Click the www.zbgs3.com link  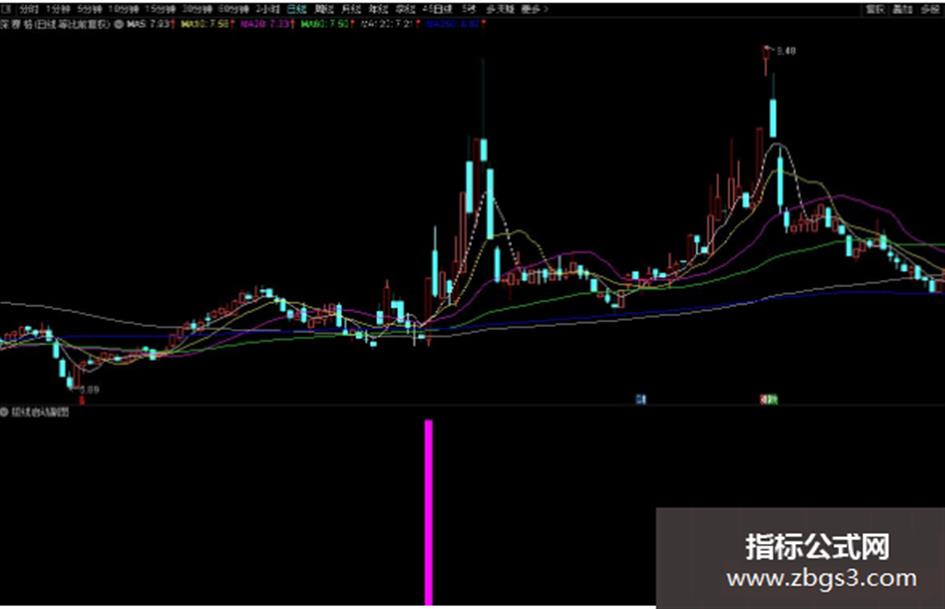point(821,578)
